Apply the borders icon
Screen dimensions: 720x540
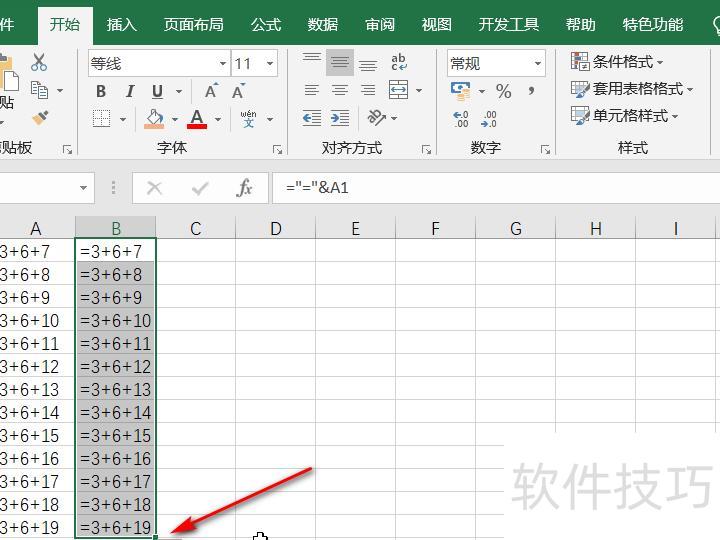tap(101, 118)
